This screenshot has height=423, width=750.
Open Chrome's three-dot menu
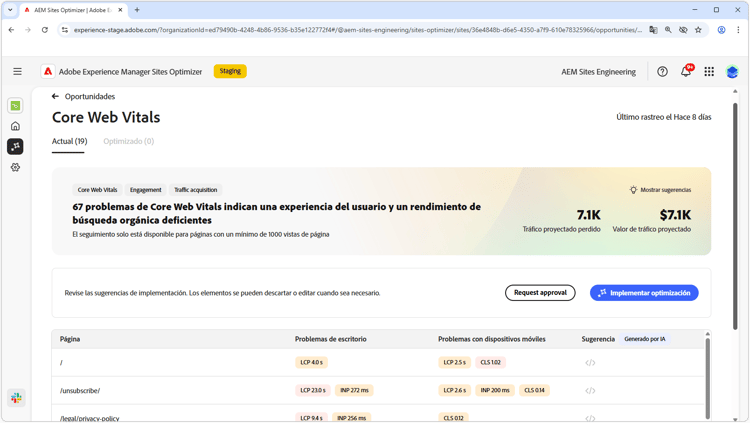pos(738,30)
